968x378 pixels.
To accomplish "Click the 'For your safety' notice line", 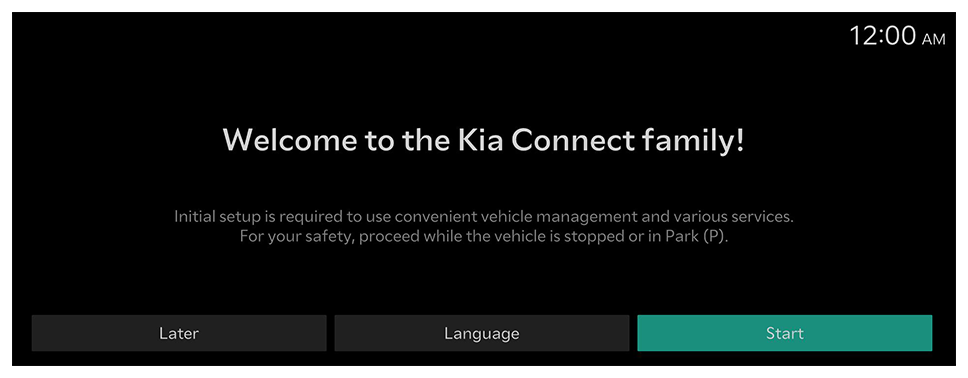I will [x=484, y=237].
